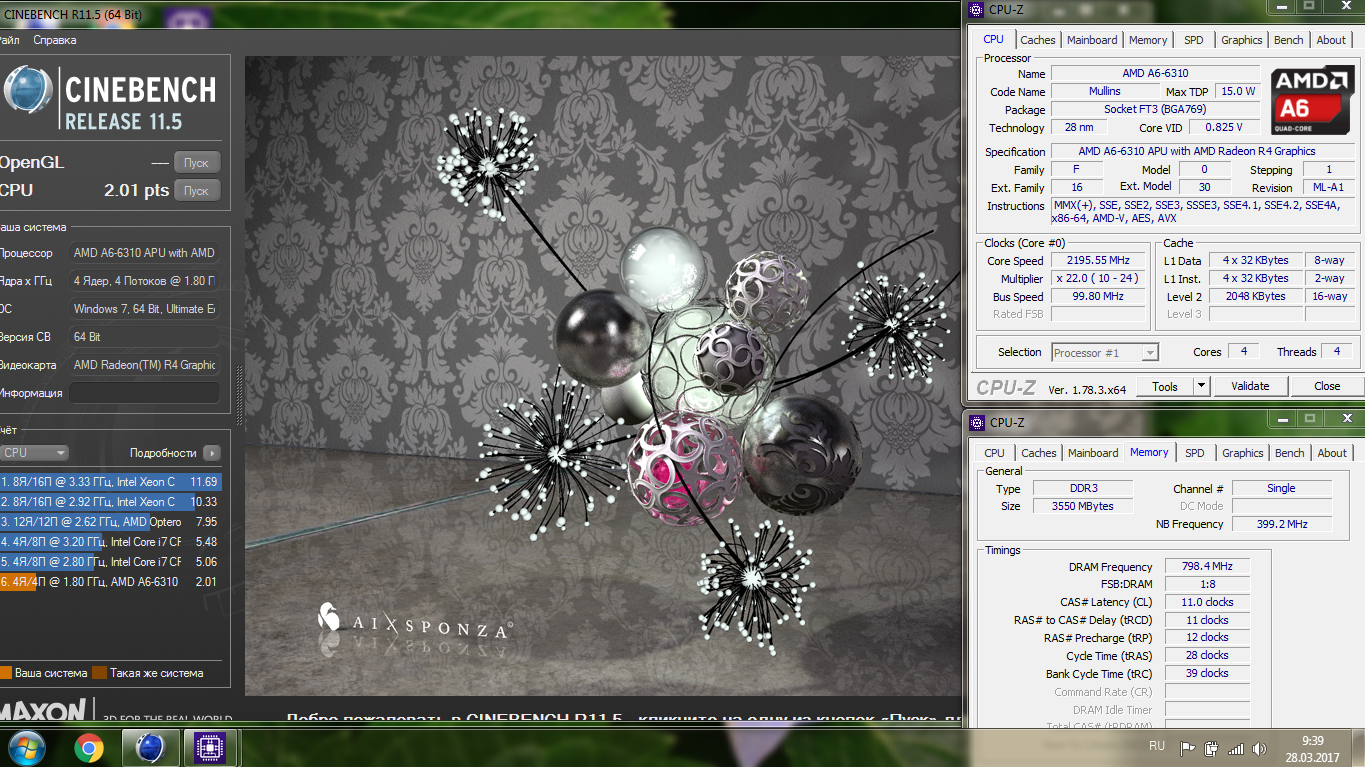Switch to Memory tab in upper CPU-Z
This screenshot has width=1365, height=767.
pyautogui.click(x=1148, y=40)
